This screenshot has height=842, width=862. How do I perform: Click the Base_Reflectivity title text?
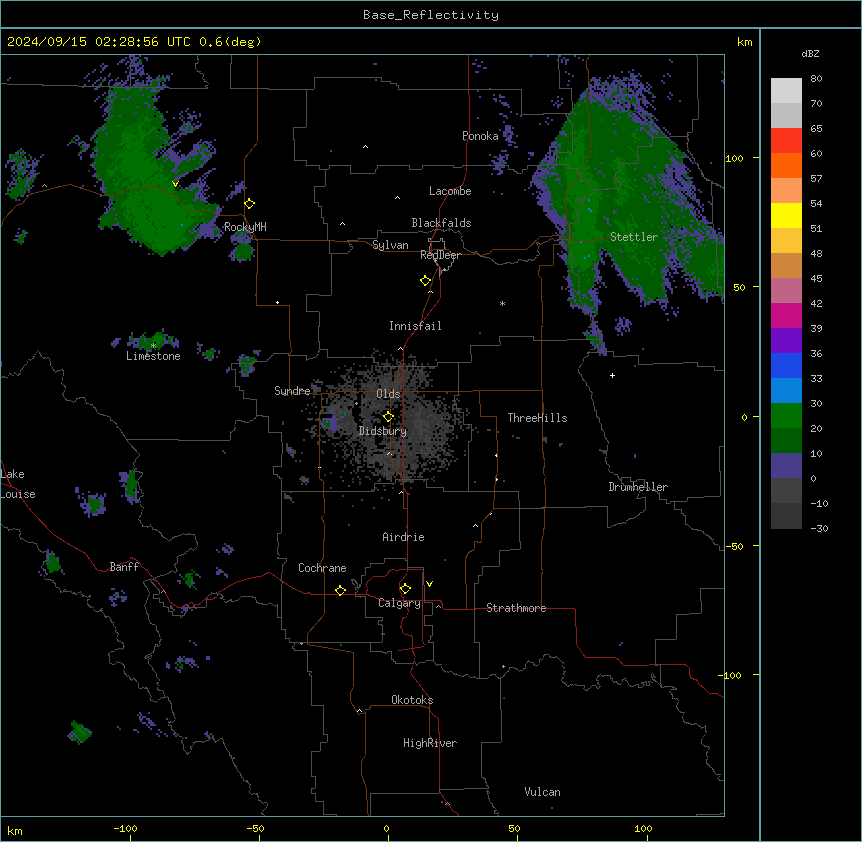pyautogui.click(x=431, y=15)
